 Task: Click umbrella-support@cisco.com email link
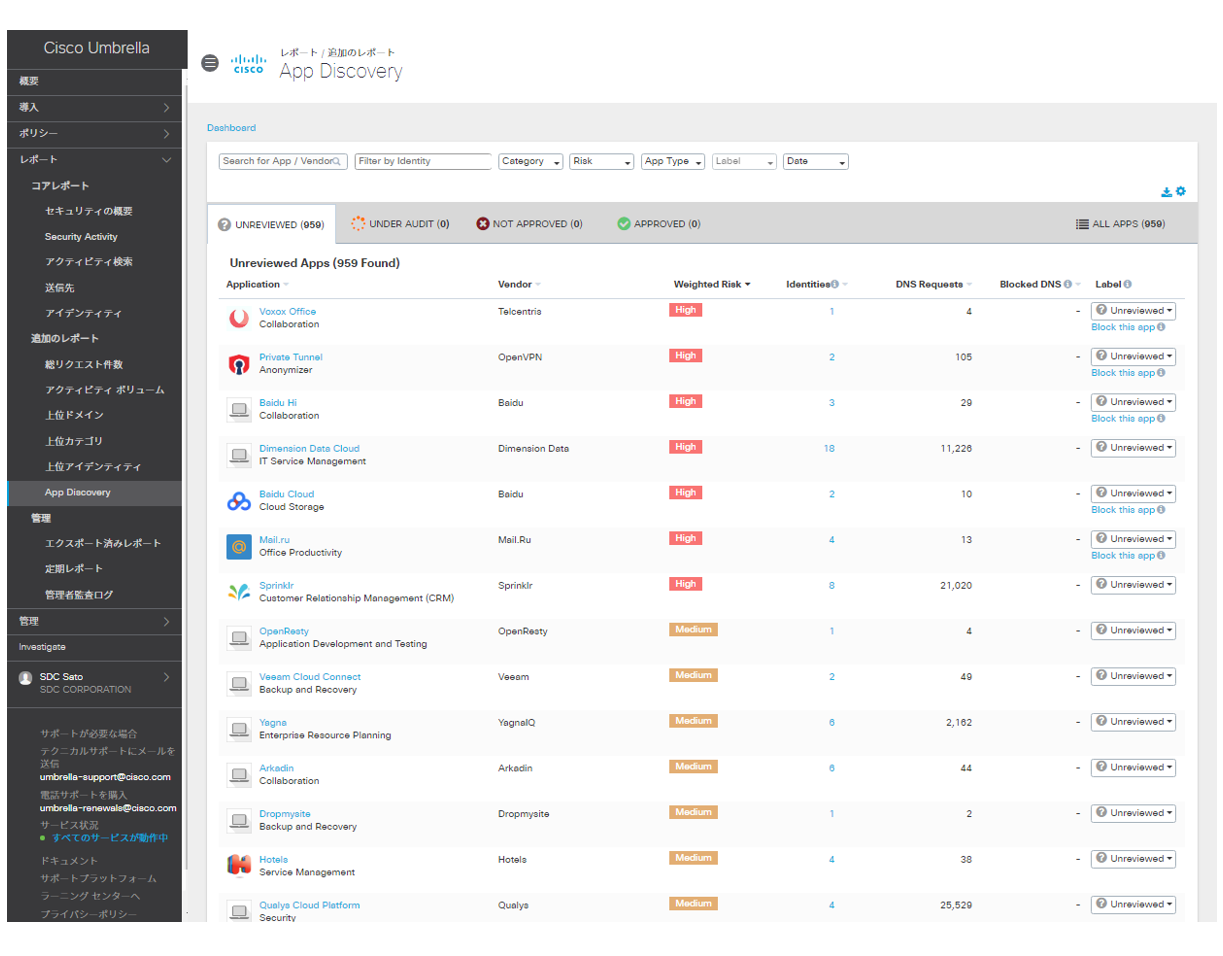105,776
